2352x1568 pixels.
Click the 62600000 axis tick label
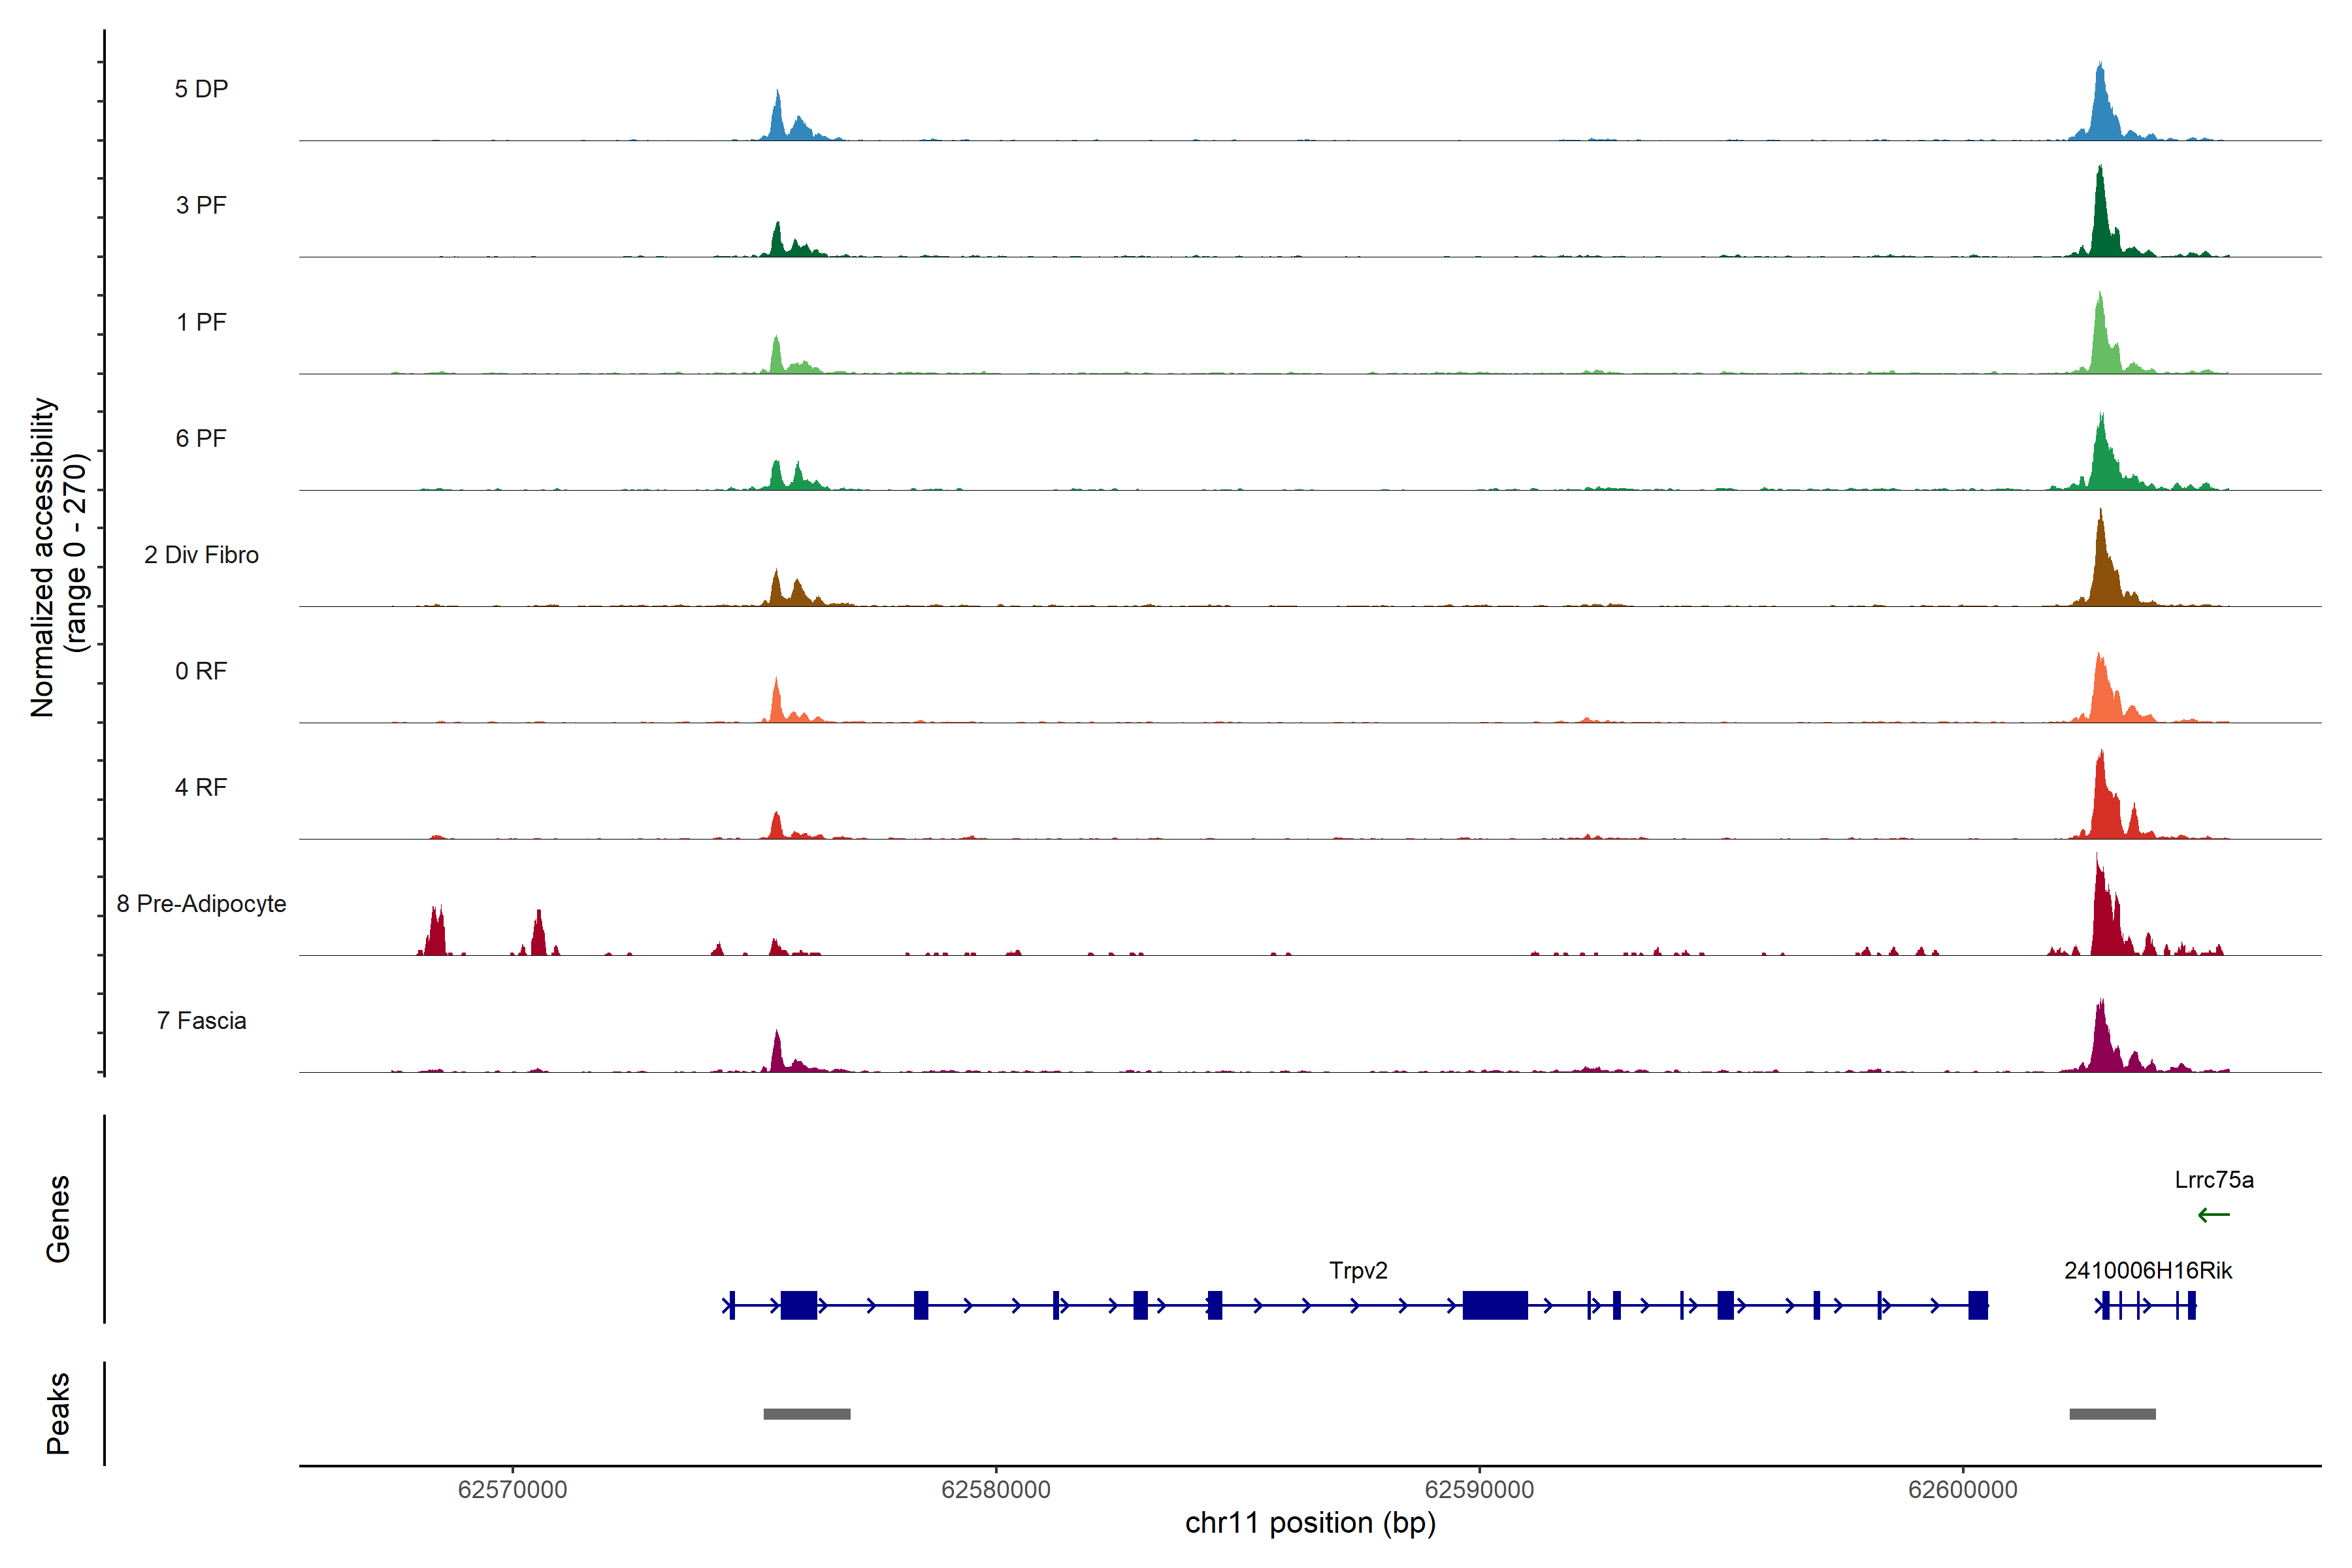pyautogui.click(x=1962, y=1489)
